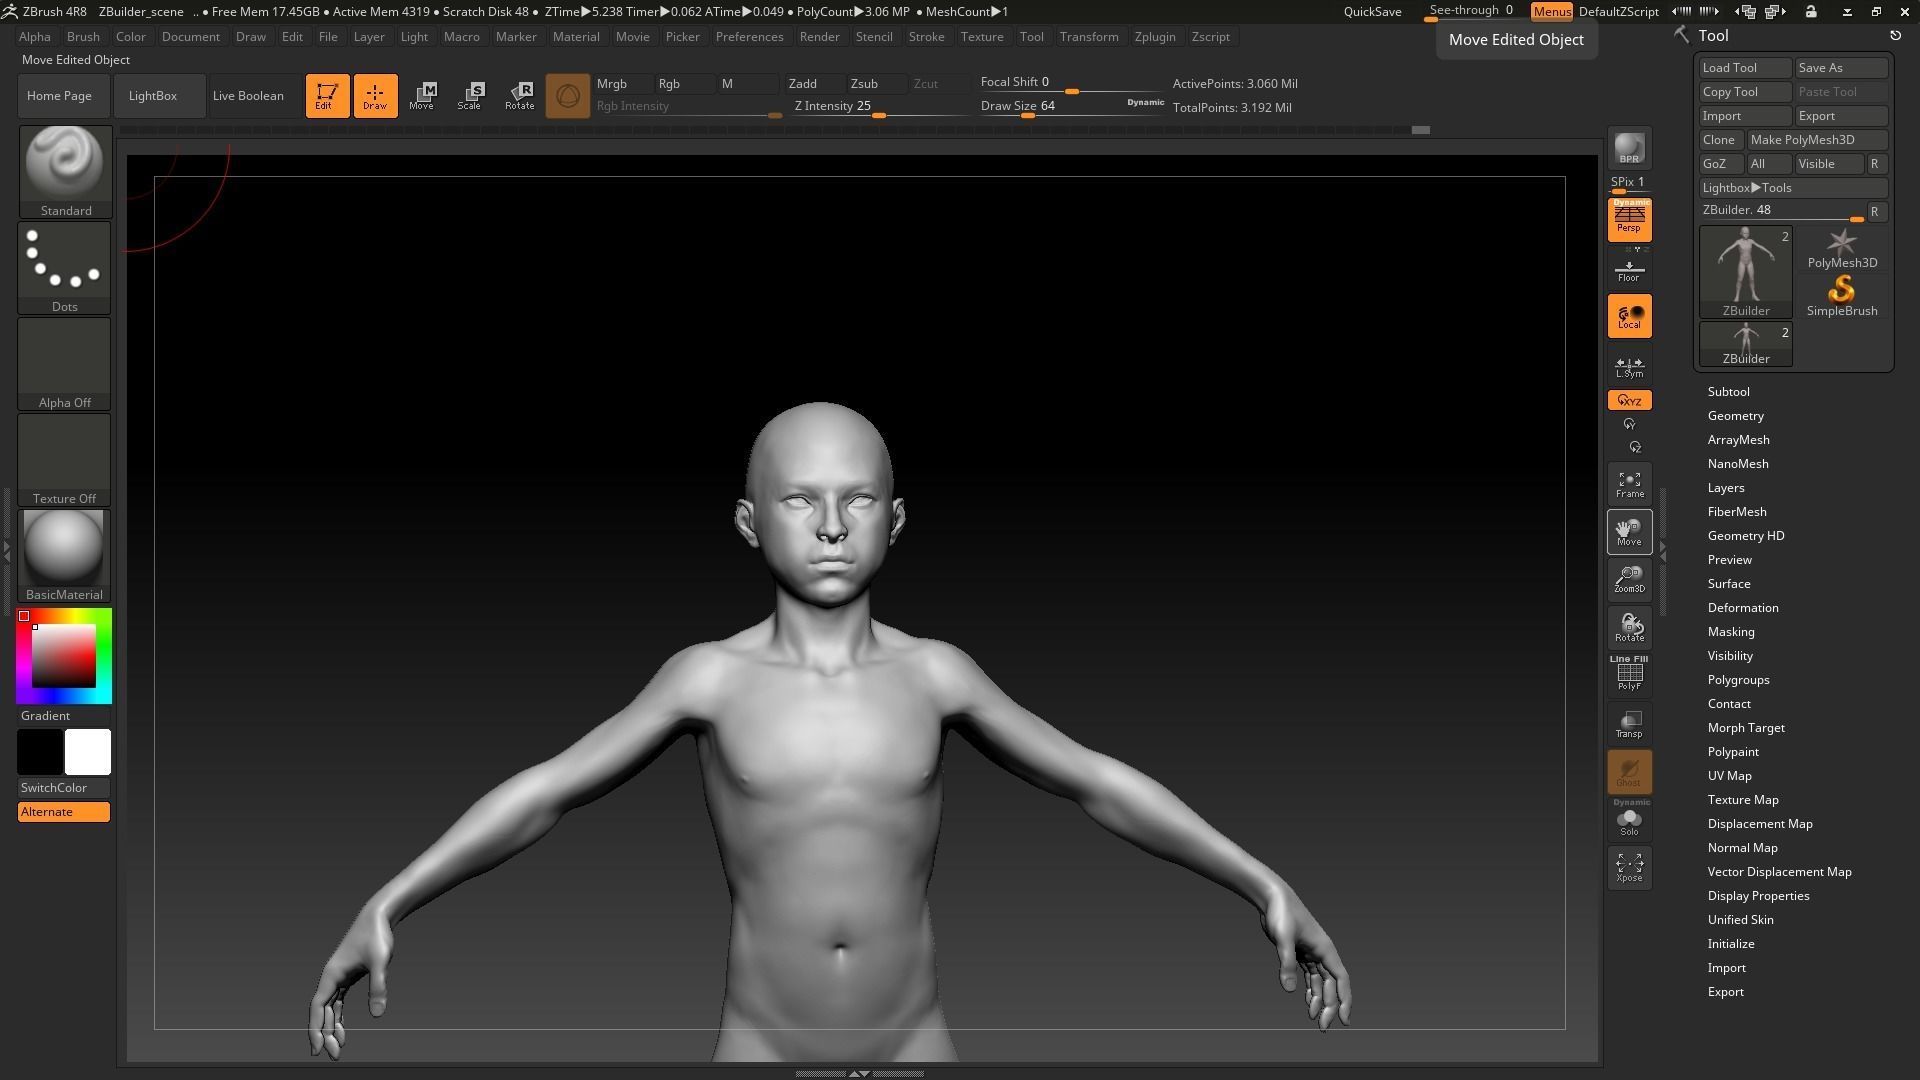Select the Move tool in toolbar
This screenshot has height=1080, width=1920.
click(x=421, y=94)
